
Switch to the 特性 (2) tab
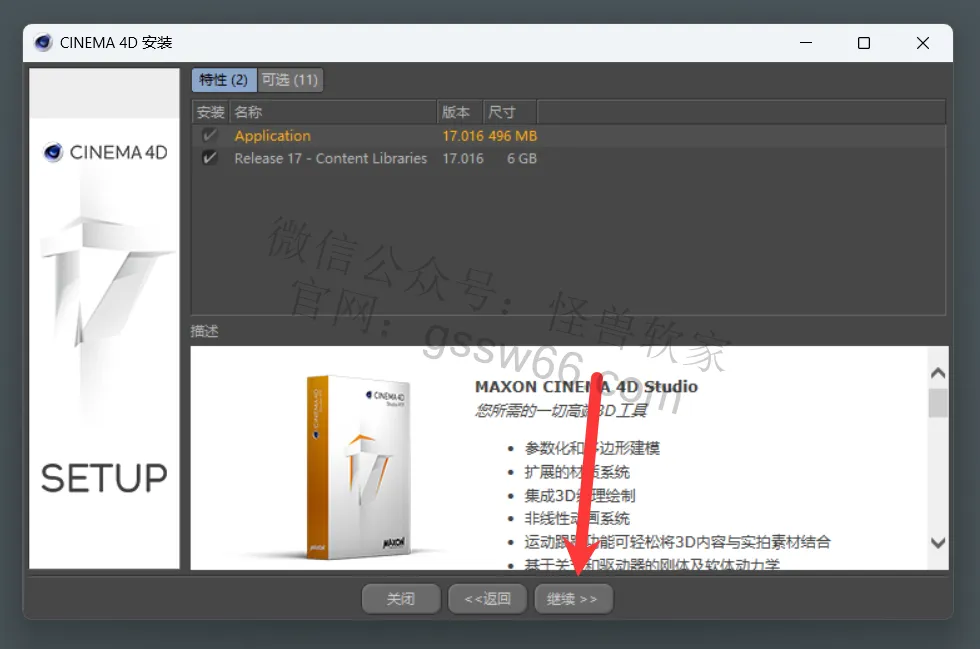pyautogui.click(x=224, y=80)
